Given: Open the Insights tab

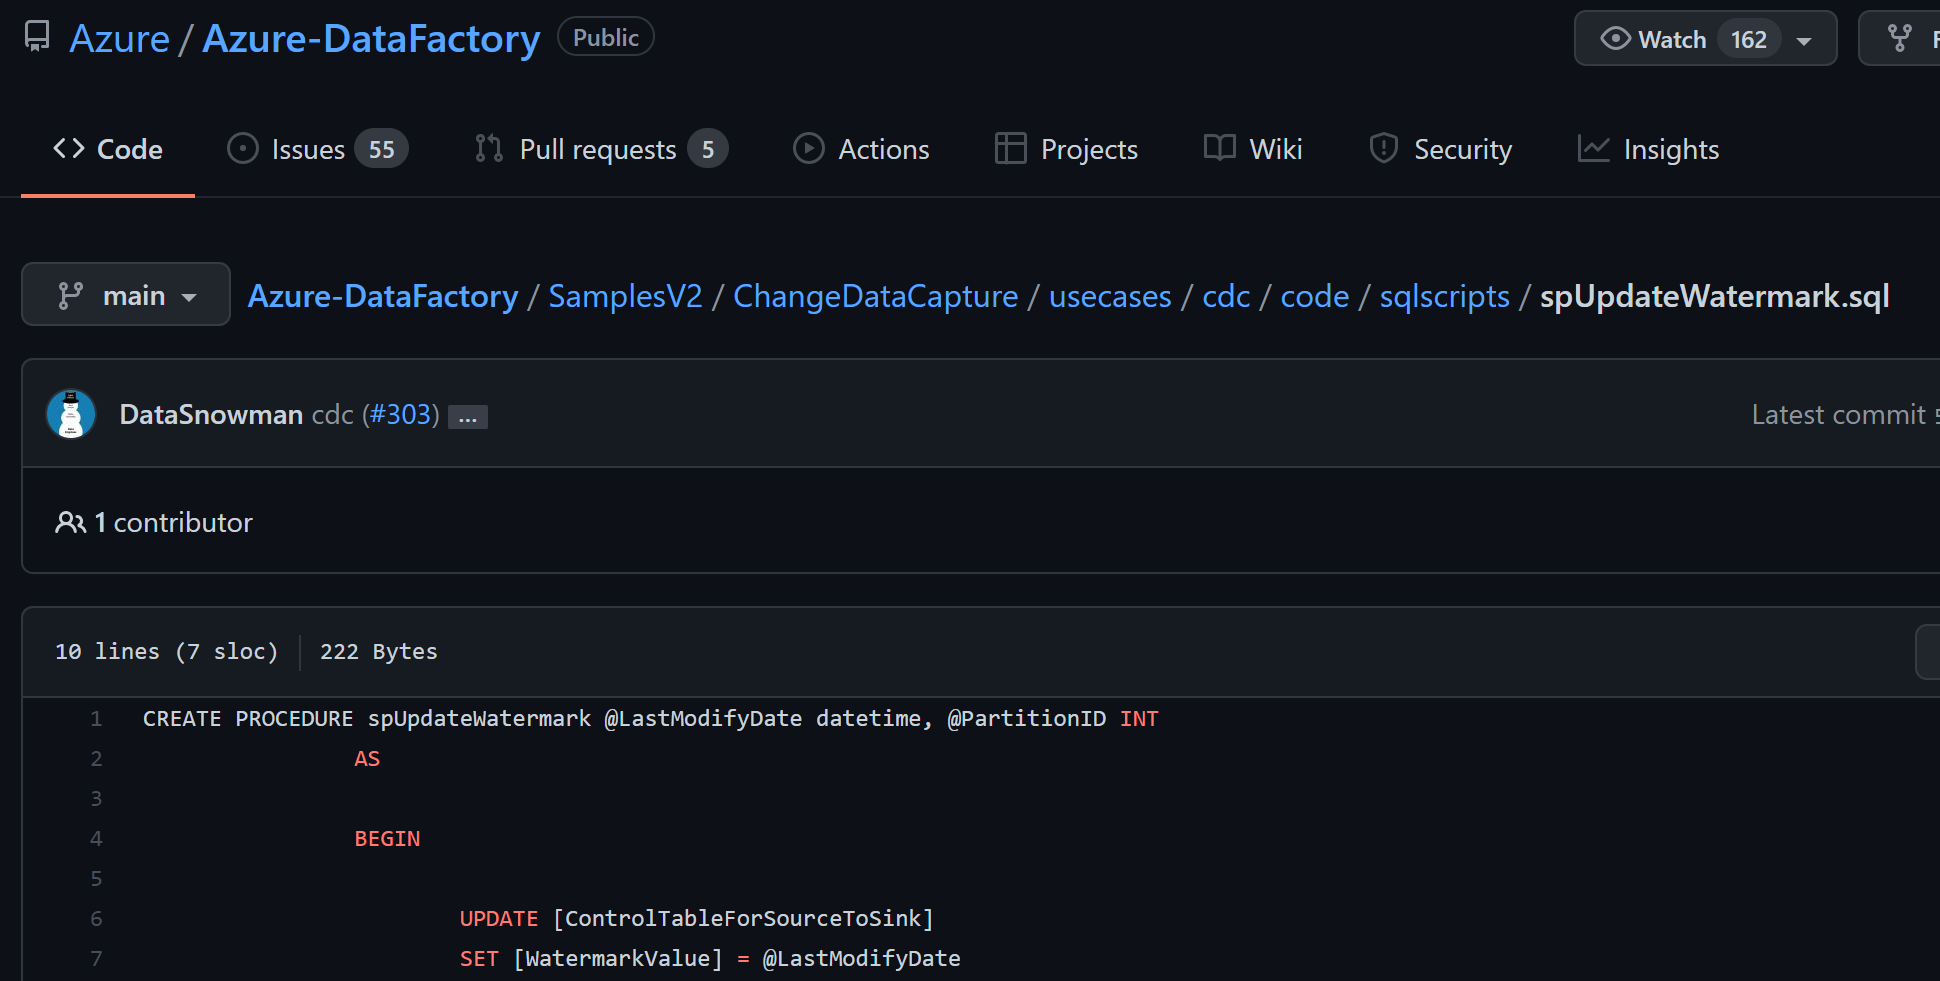Looking at the screenshot, I should coord(1648,149).
